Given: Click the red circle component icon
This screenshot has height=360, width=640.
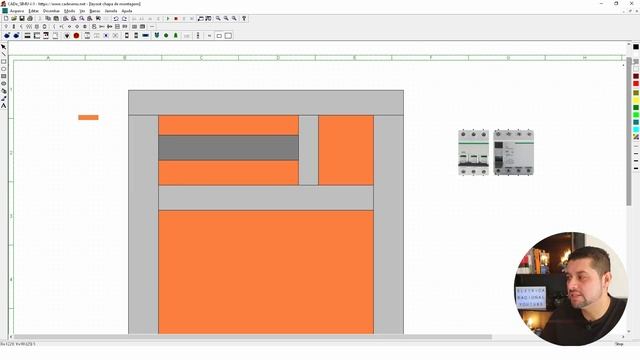Looking at the screenshot, I should point(76,36).
